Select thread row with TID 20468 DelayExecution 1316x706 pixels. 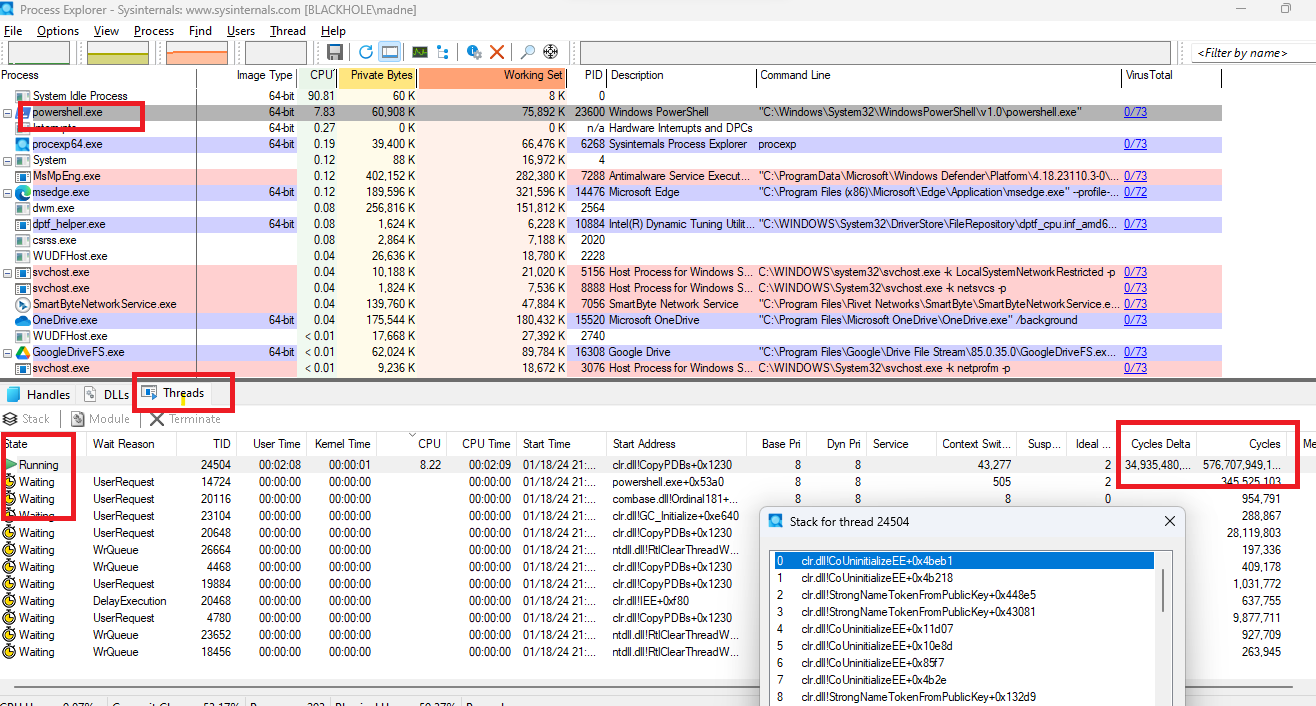(380, 601)
